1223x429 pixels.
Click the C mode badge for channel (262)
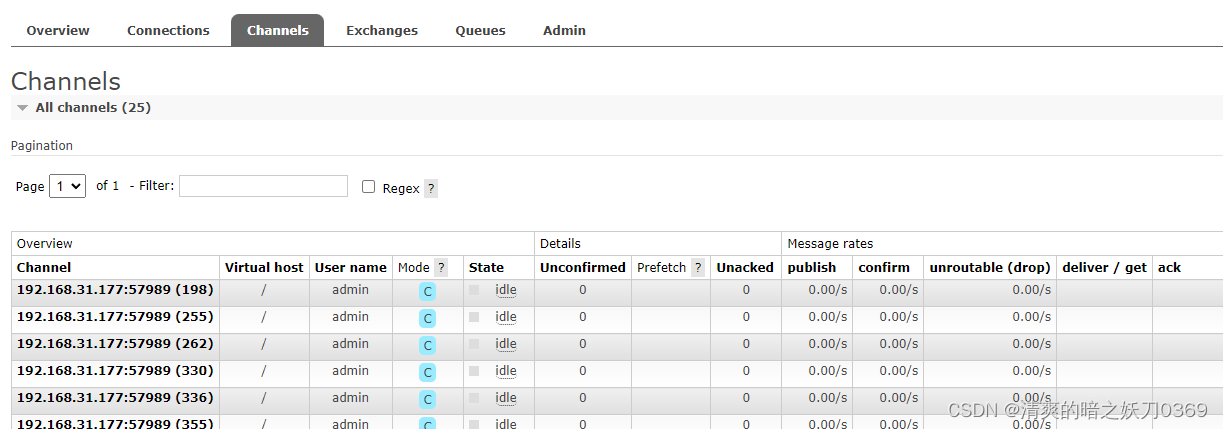(428, 346)
